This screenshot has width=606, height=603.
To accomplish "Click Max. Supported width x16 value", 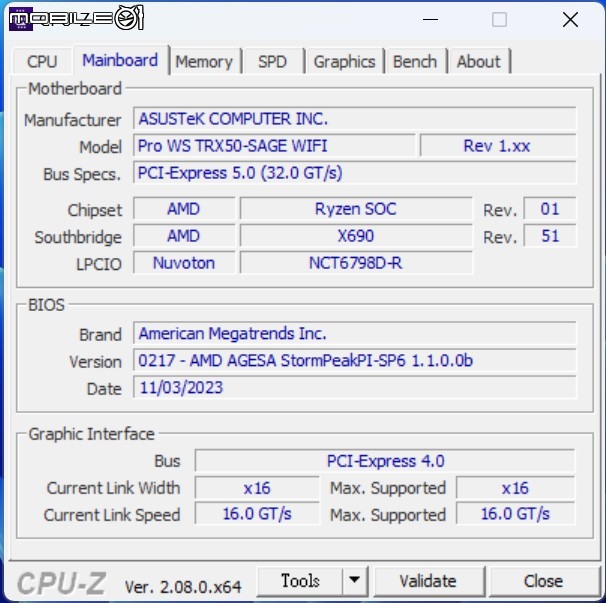I will coord(516,488).
